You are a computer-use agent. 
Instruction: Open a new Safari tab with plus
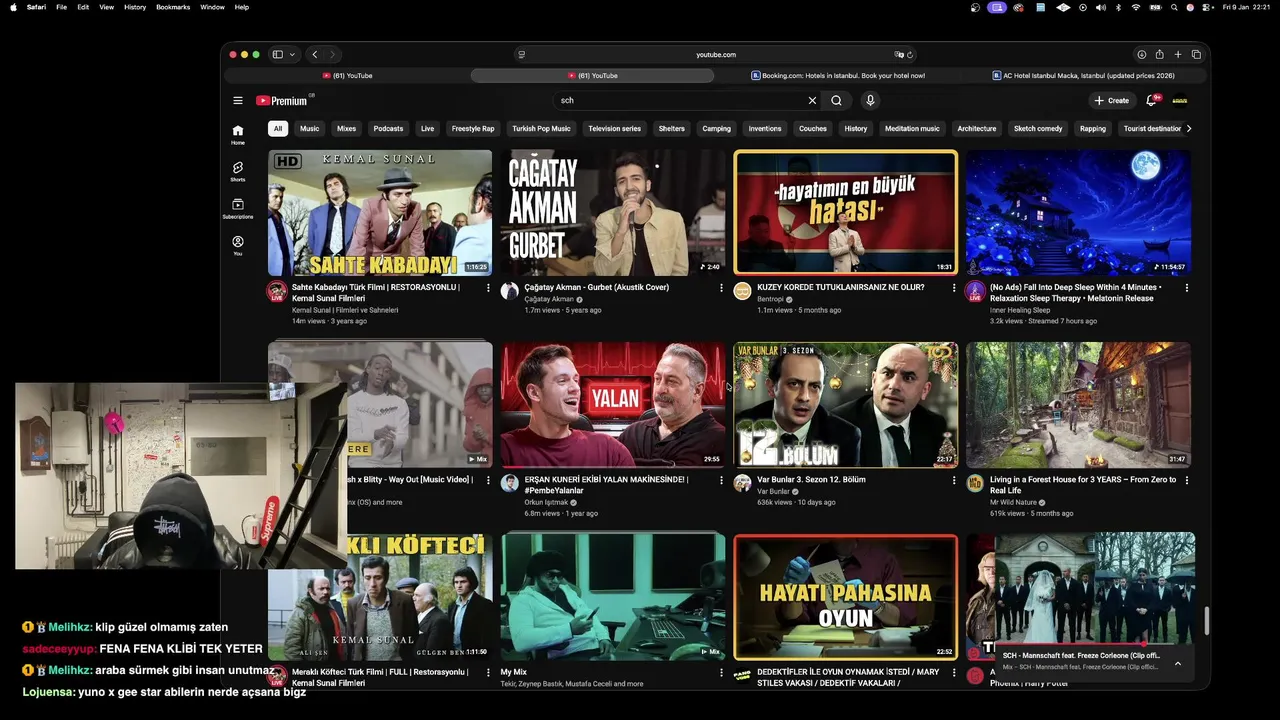pos(1178,54)
